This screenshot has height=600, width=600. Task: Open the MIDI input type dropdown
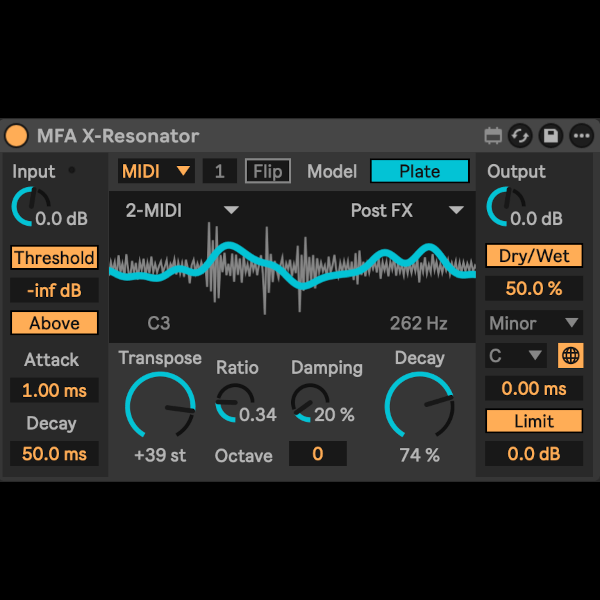[156, 171]
